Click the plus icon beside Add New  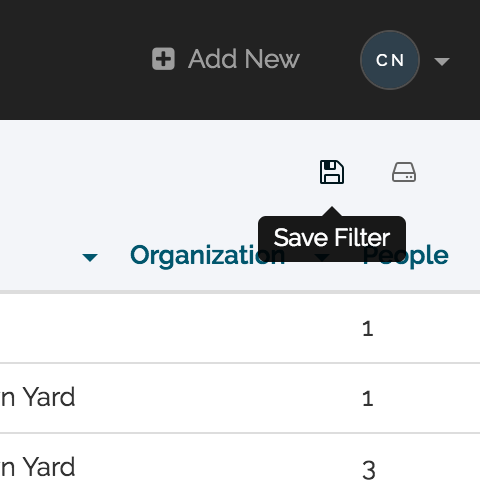point(163,59)
